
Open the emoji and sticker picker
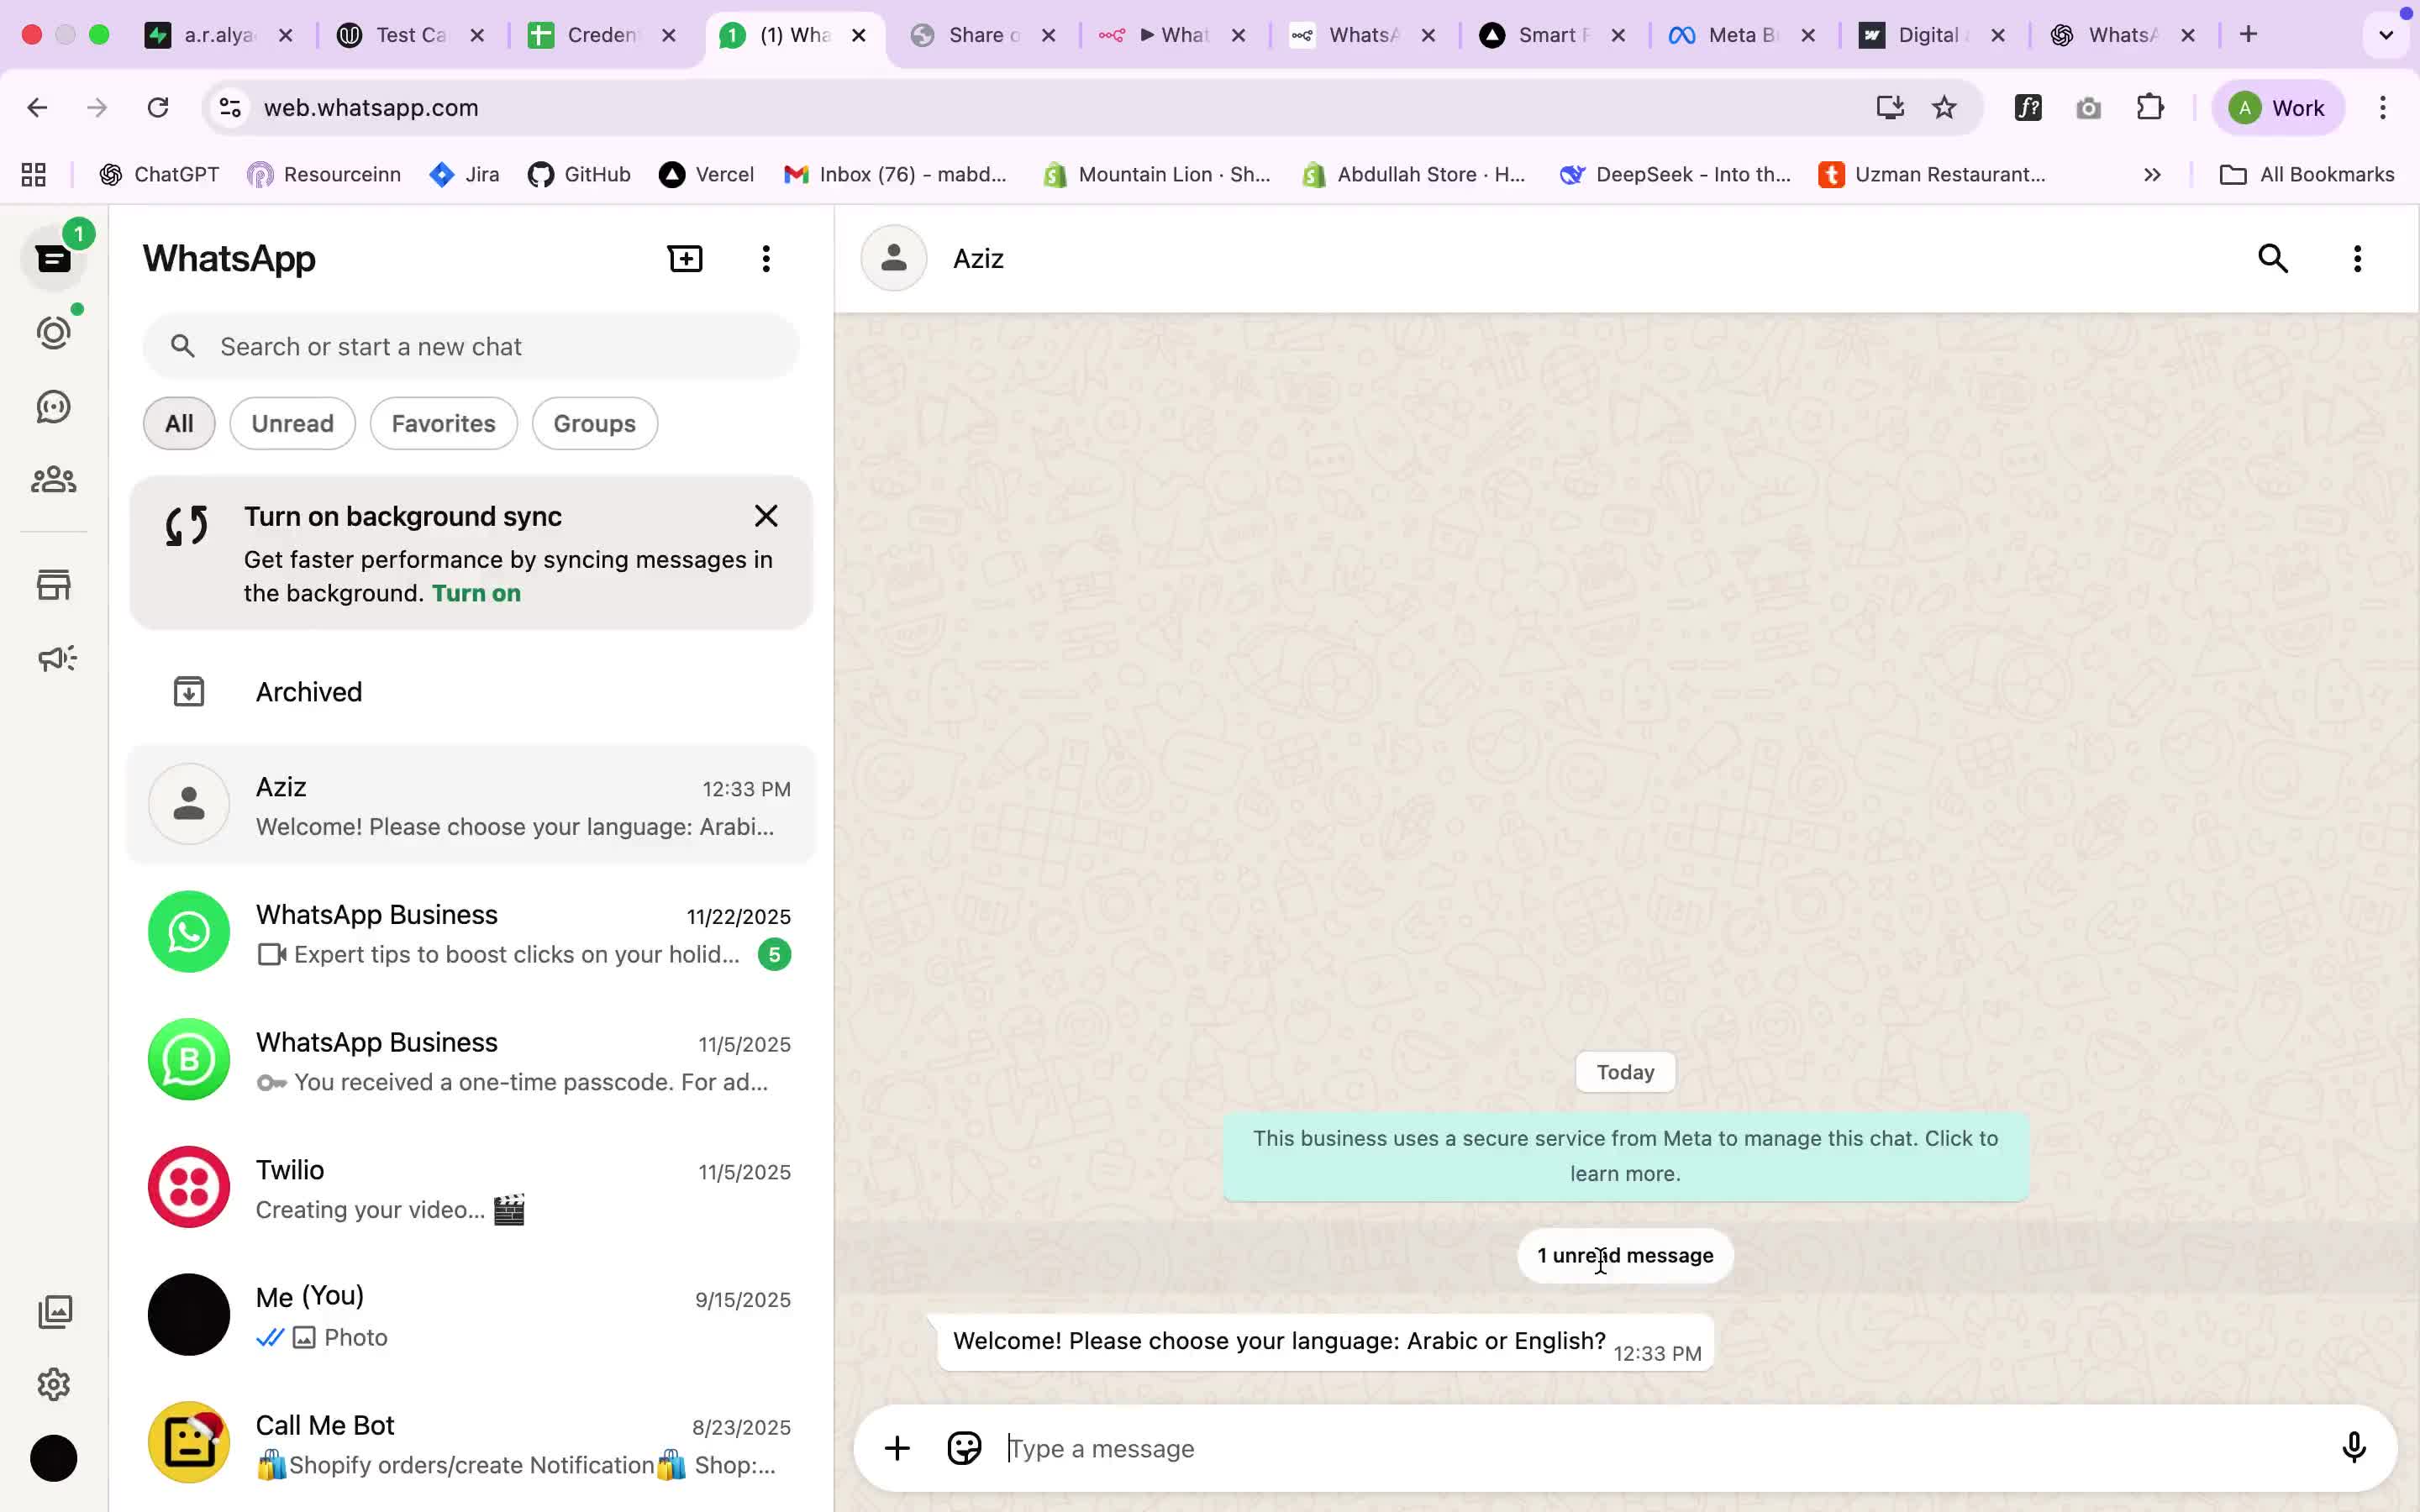[x=964, y=1448]
